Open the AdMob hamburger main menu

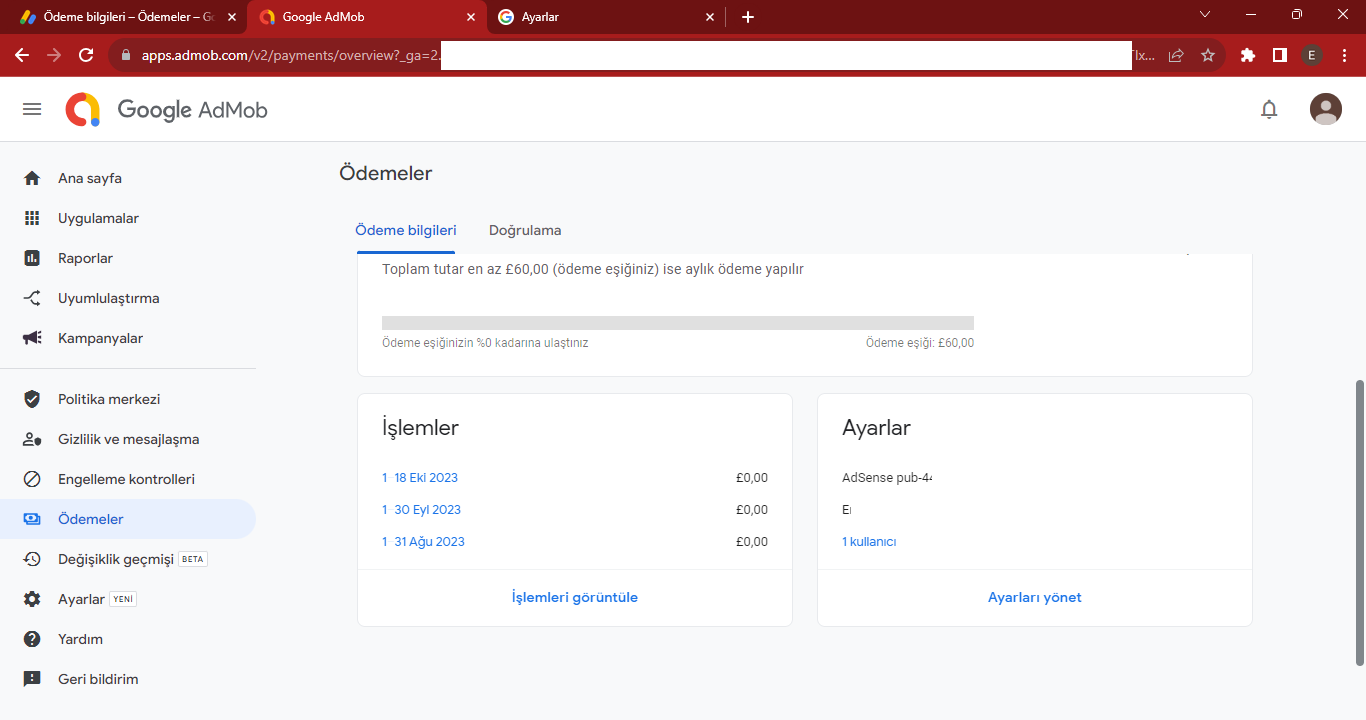pos(32,109)
